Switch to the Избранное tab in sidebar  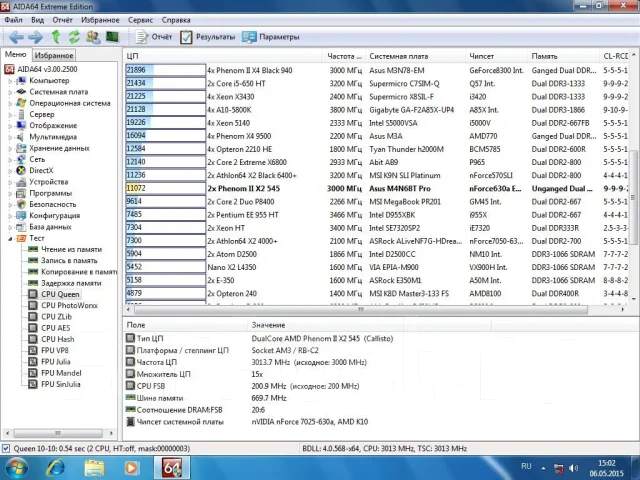[x=54, y=55]
